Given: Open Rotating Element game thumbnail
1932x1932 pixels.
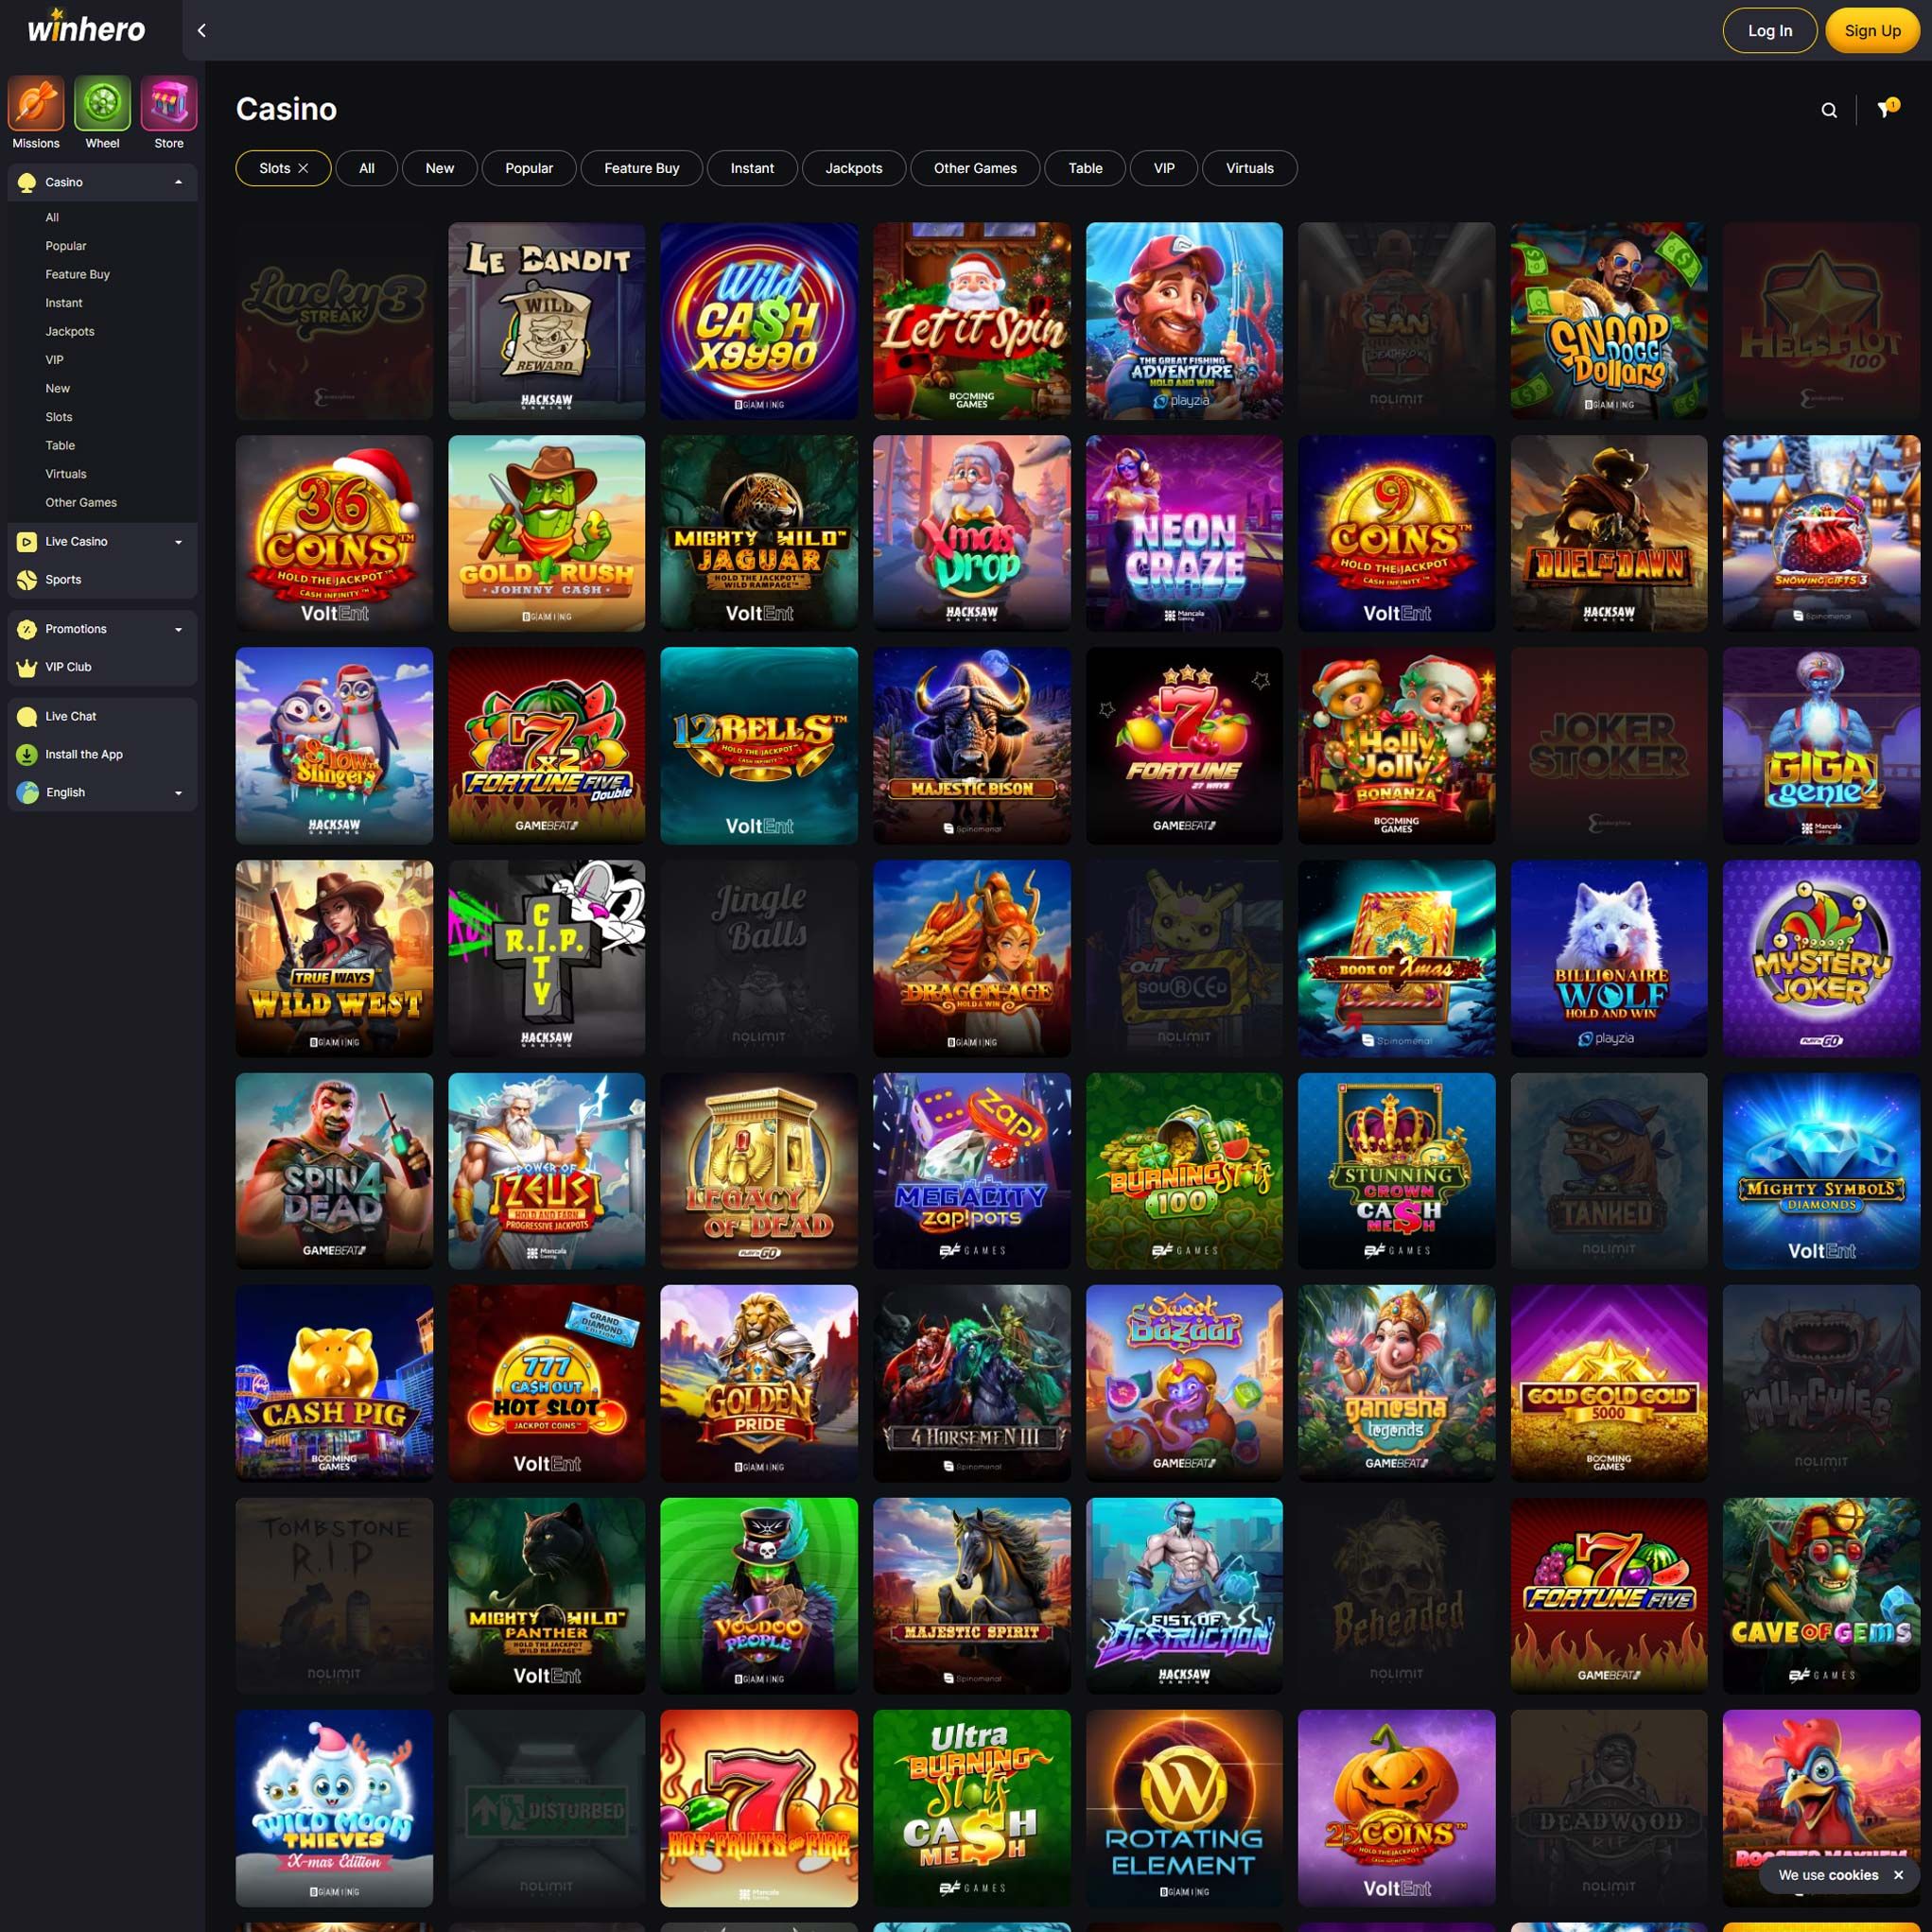Looking at the screenshot, I should point(1184,1808).
